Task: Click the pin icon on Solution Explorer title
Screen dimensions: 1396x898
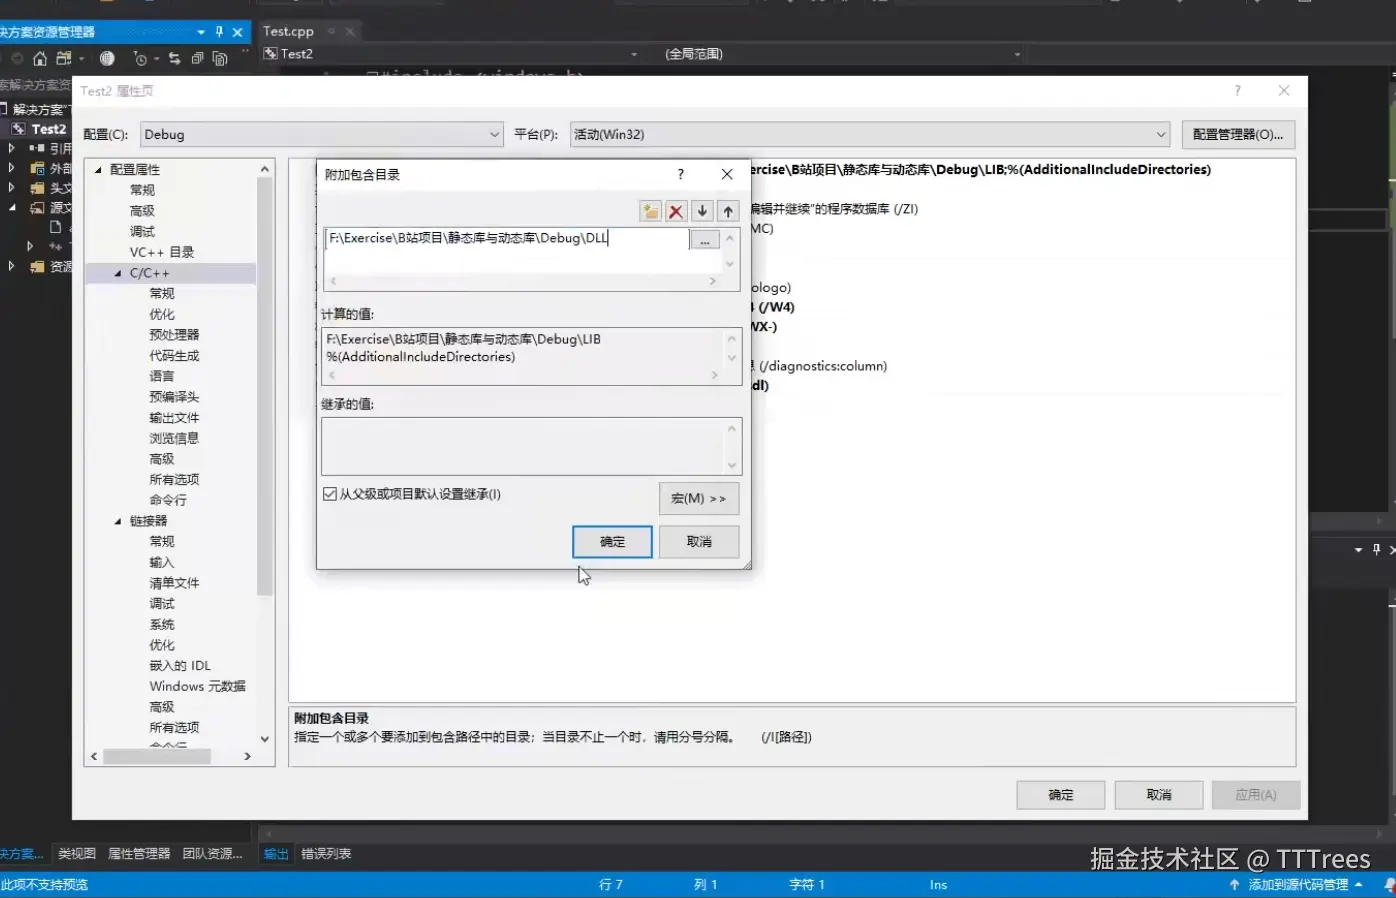Action: click(219, 32)
